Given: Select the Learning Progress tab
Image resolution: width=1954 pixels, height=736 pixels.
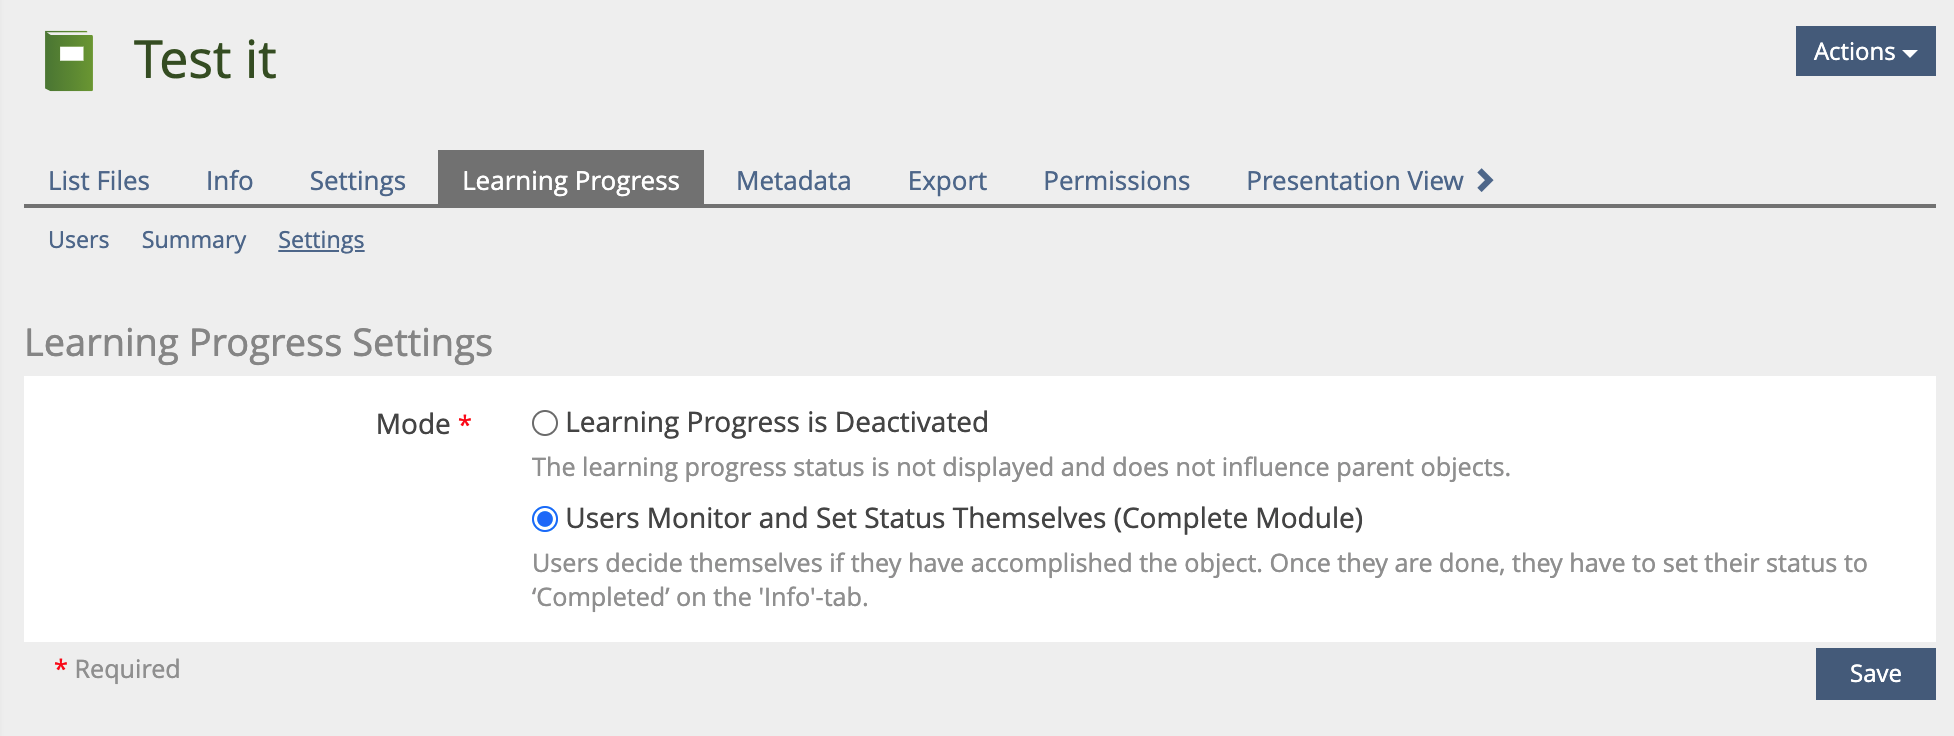Looking at the screenshot, I should [570, 181].
